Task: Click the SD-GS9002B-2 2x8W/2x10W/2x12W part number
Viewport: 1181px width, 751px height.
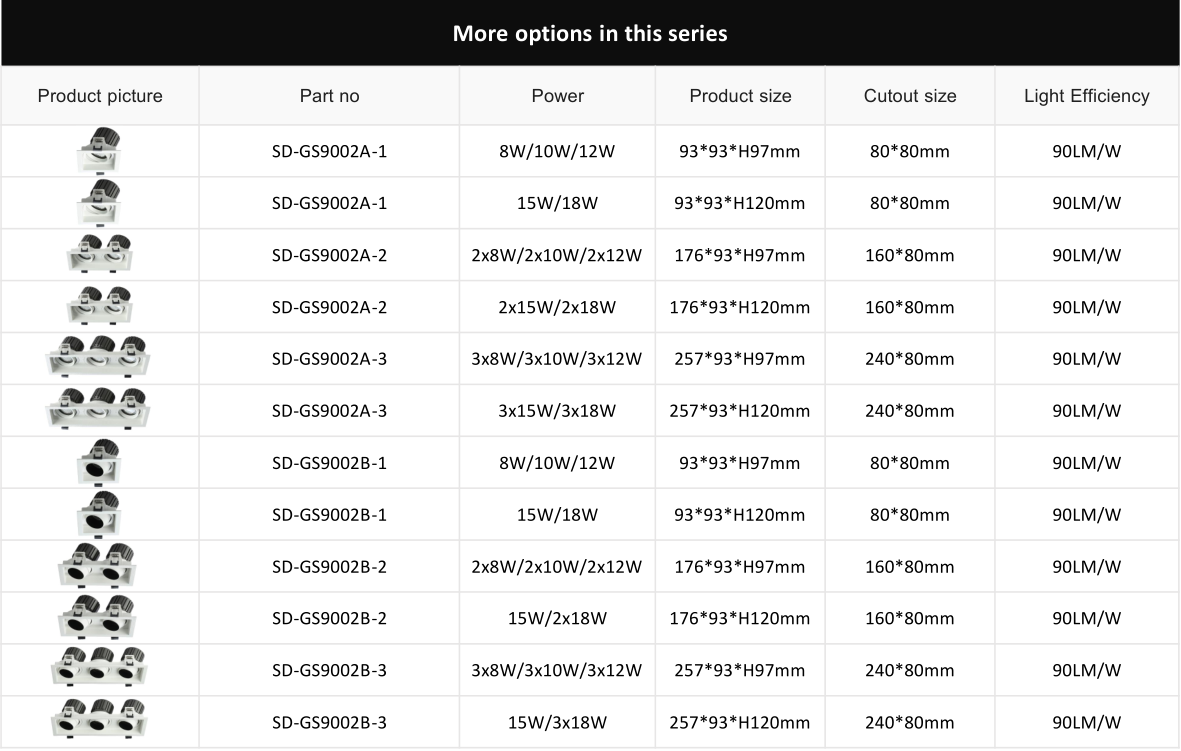Action: pos(329,567)
